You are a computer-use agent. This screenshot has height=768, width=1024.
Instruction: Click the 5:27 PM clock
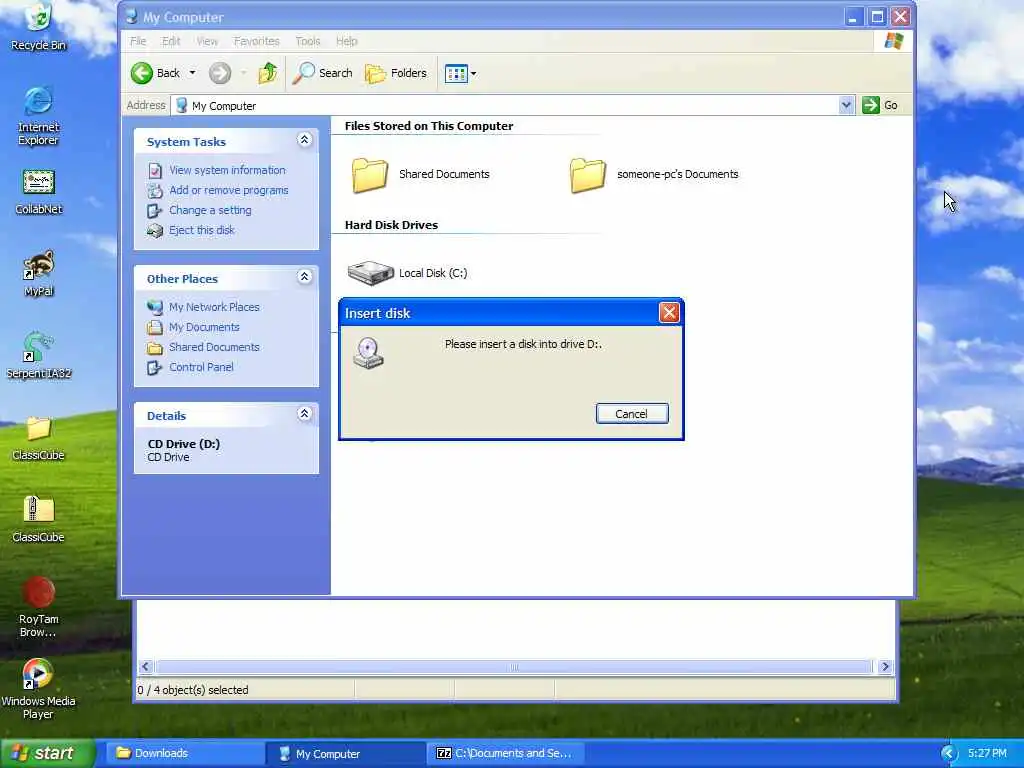[987, 753]
